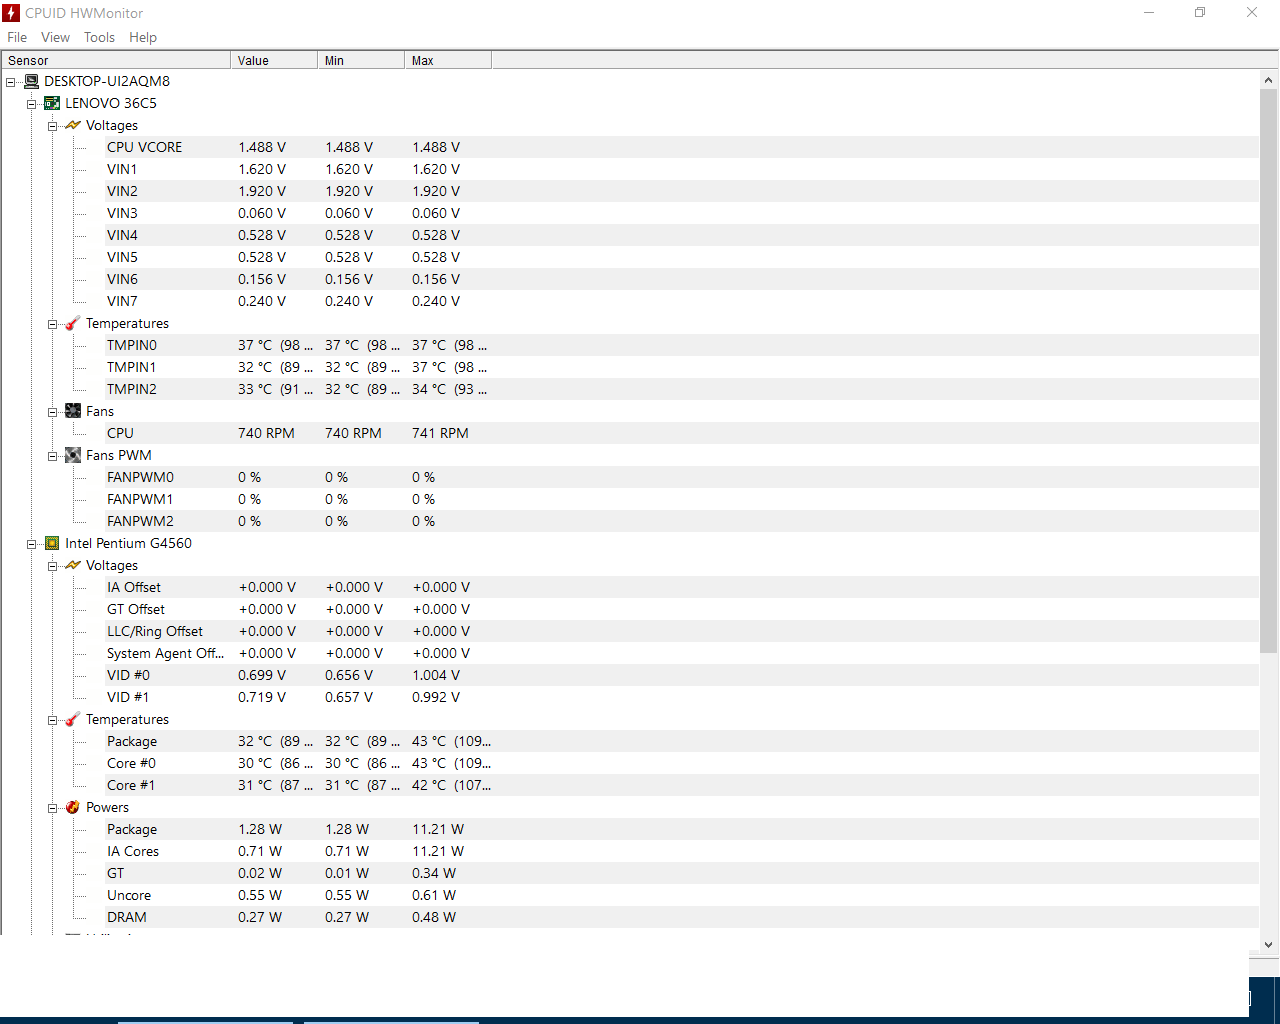Select the Core #0 temperature row
Viewport: 1280px width, 1024px height.
pyautogui.click(x=680, y=763)
